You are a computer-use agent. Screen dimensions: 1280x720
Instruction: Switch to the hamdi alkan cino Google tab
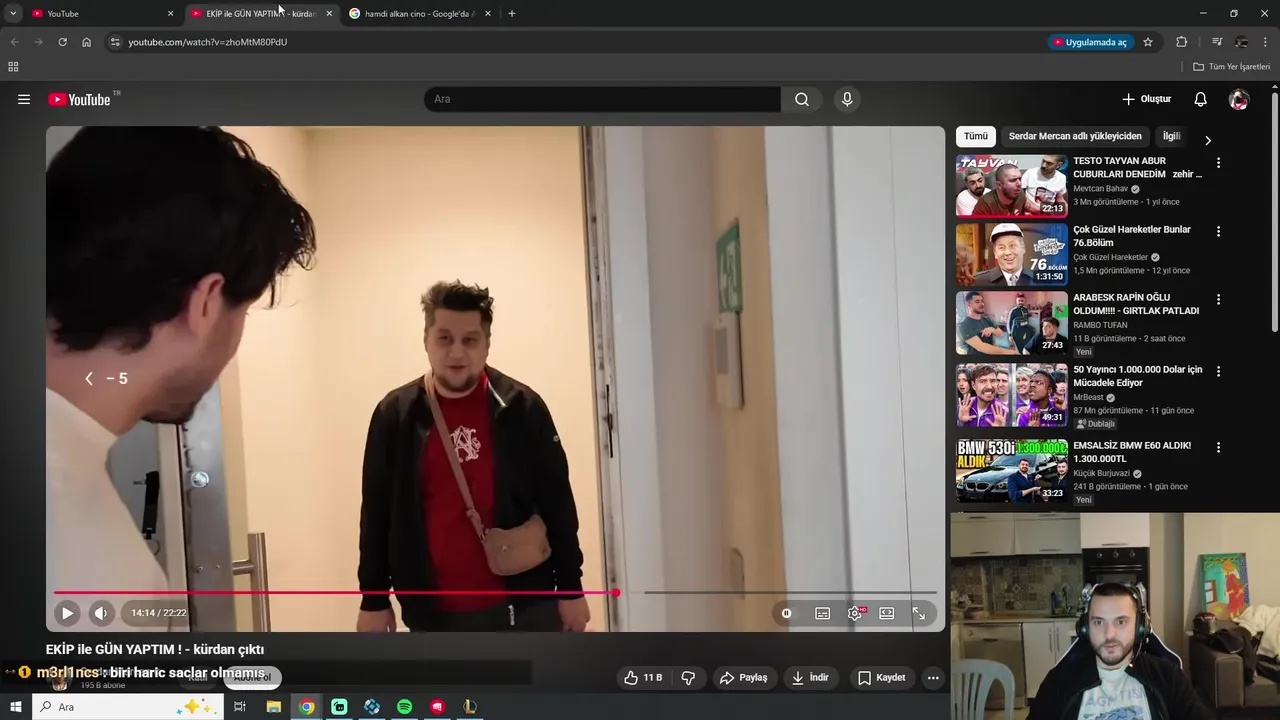(420, 13)
